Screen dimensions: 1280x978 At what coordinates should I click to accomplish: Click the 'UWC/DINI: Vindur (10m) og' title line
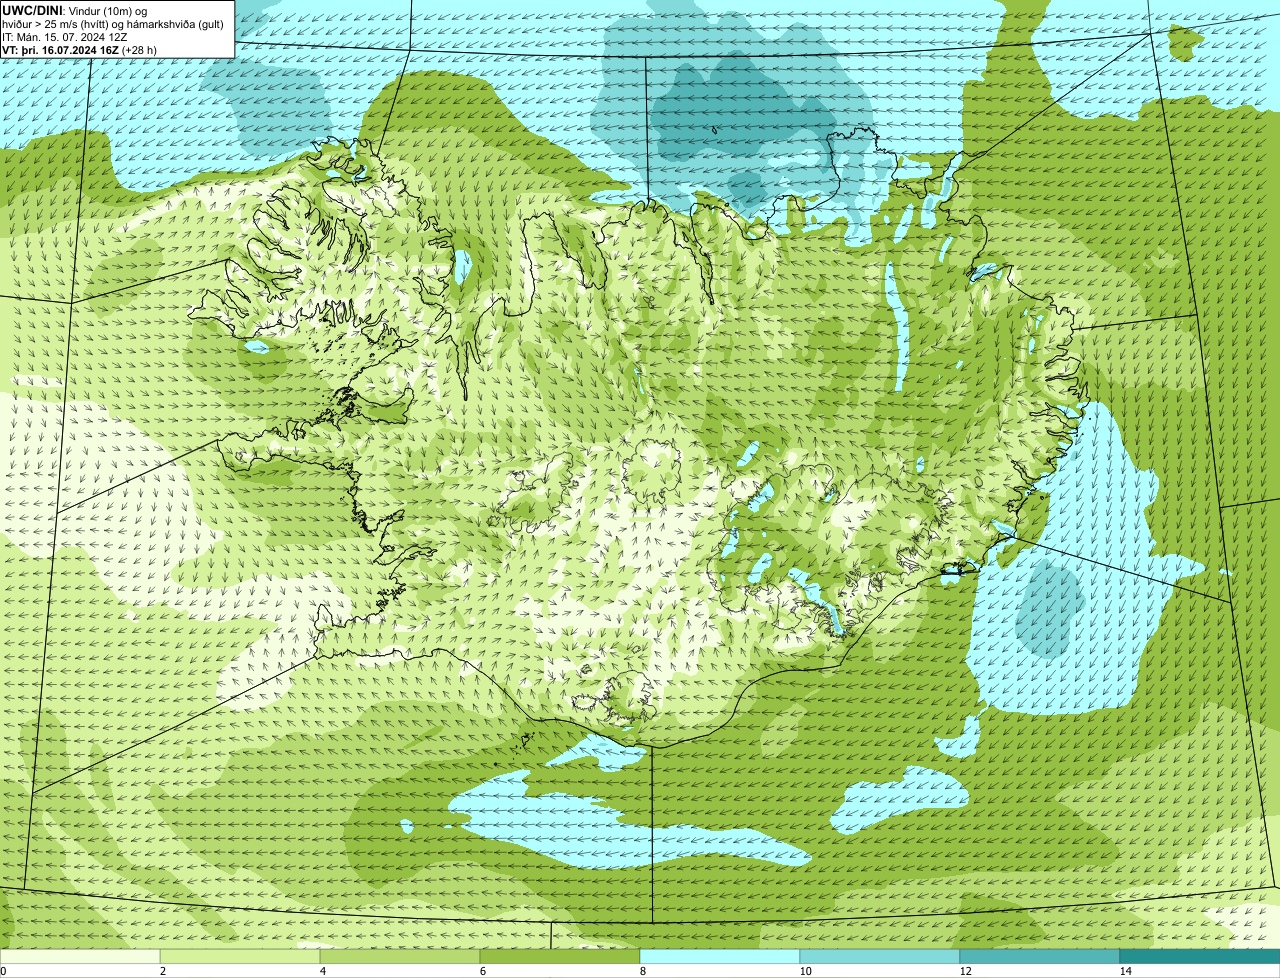coord(75,10)
